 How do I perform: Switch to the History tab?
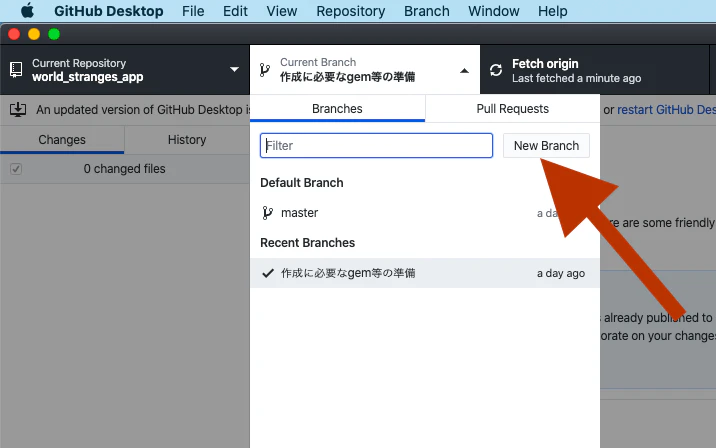pyautogui.click(x=187, y=140)
